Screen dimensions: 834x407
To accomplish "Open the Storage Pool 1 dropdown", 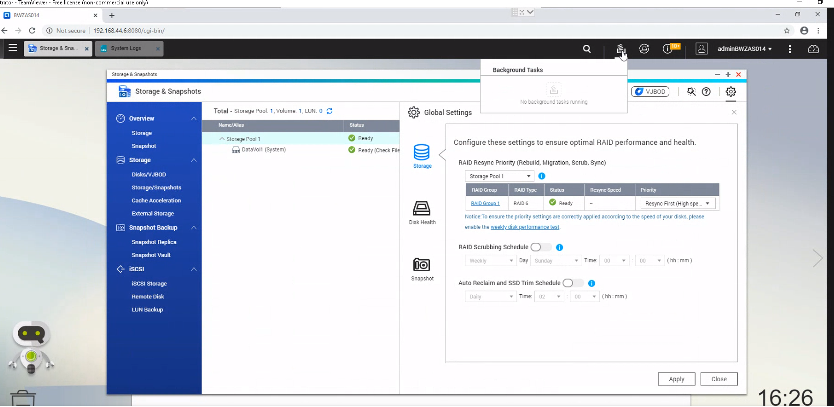I will click(499, 176).
